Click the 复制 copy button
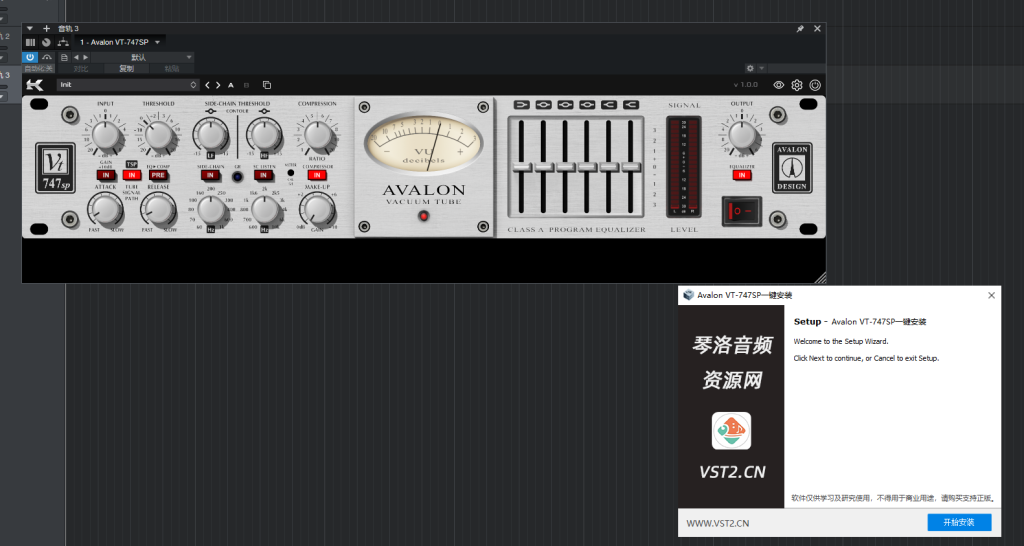The height and width of the screenshot is (546, 1024). click(126, 69)
